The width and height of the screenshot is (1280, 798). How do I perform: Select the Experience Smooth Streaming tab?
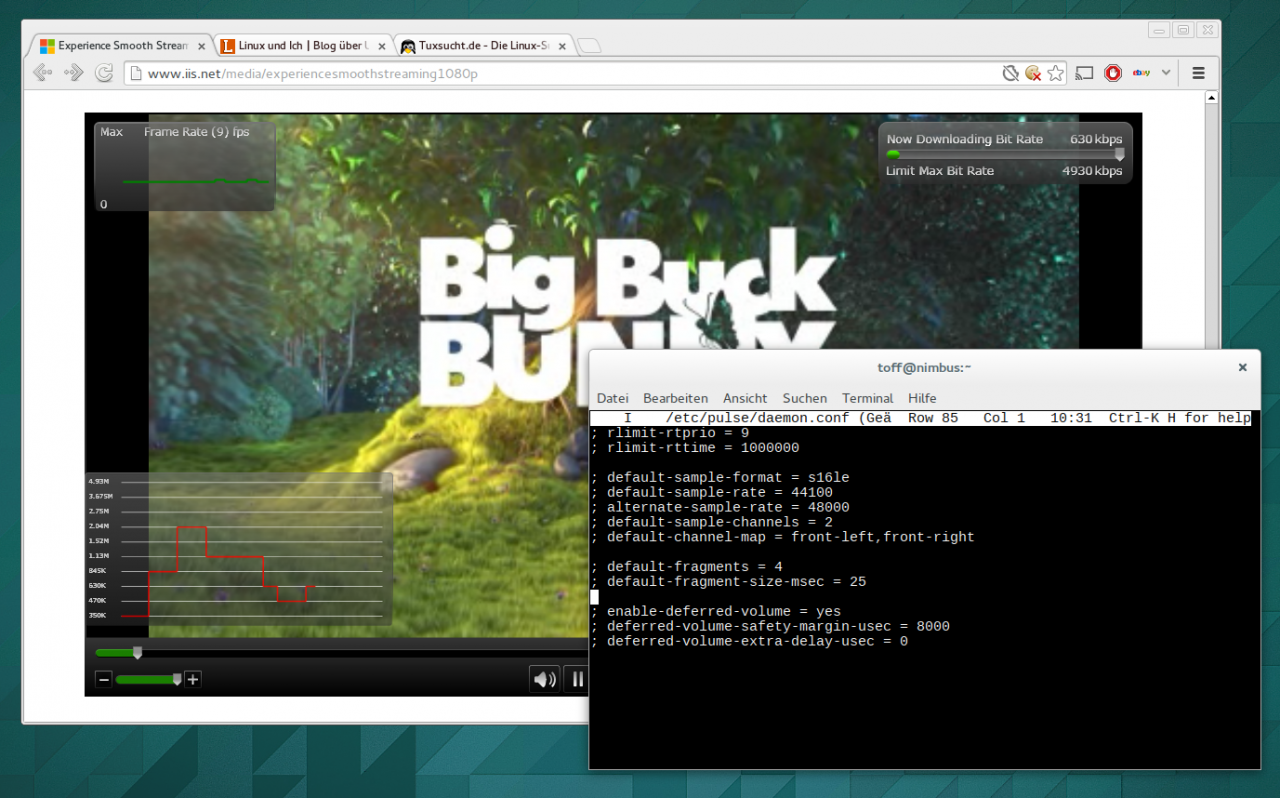pyautogui.click(x=123, y=46)
